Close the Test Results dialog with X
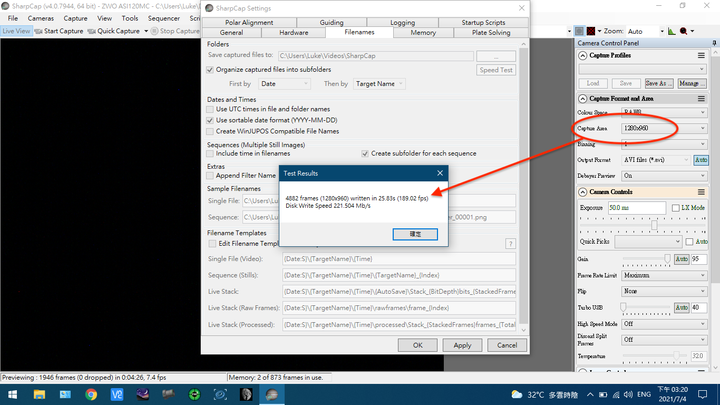The width and height of the screenshot is (720, 405). tap(440, 173)
